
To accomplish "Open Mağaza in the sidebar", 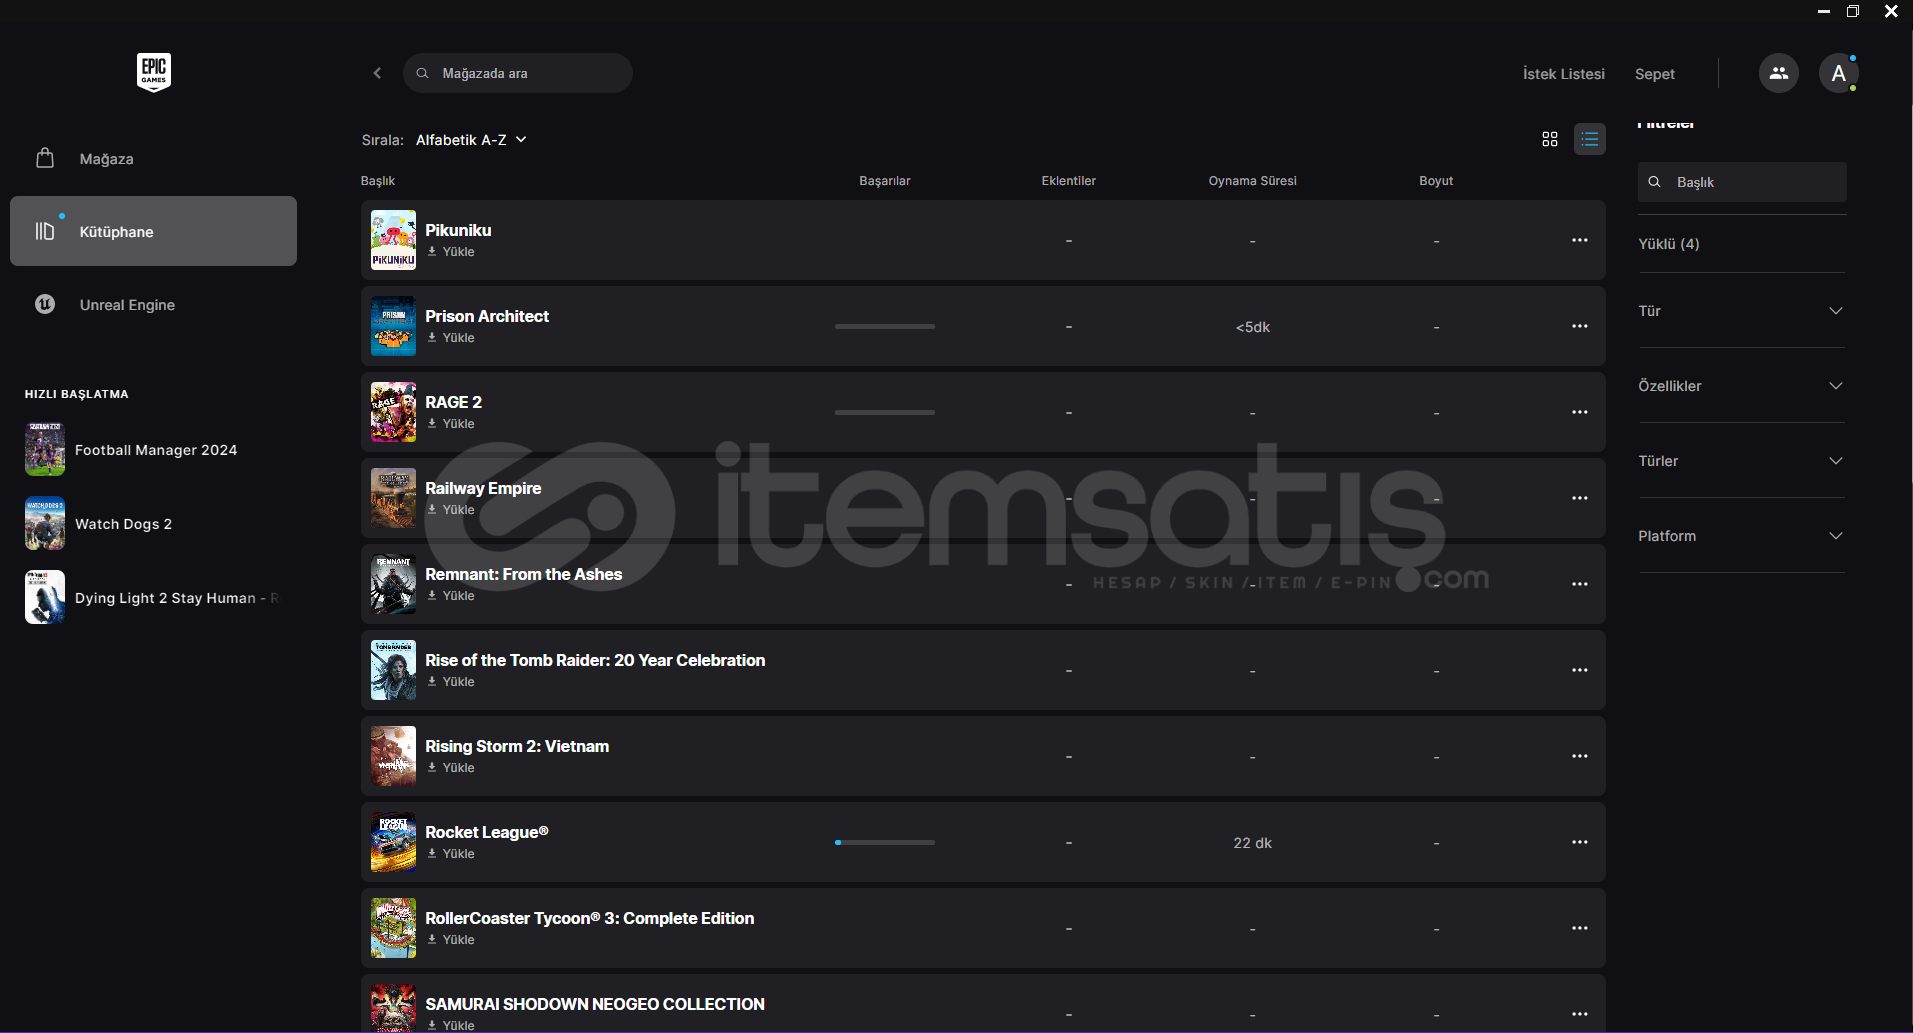I will (153, 158).
